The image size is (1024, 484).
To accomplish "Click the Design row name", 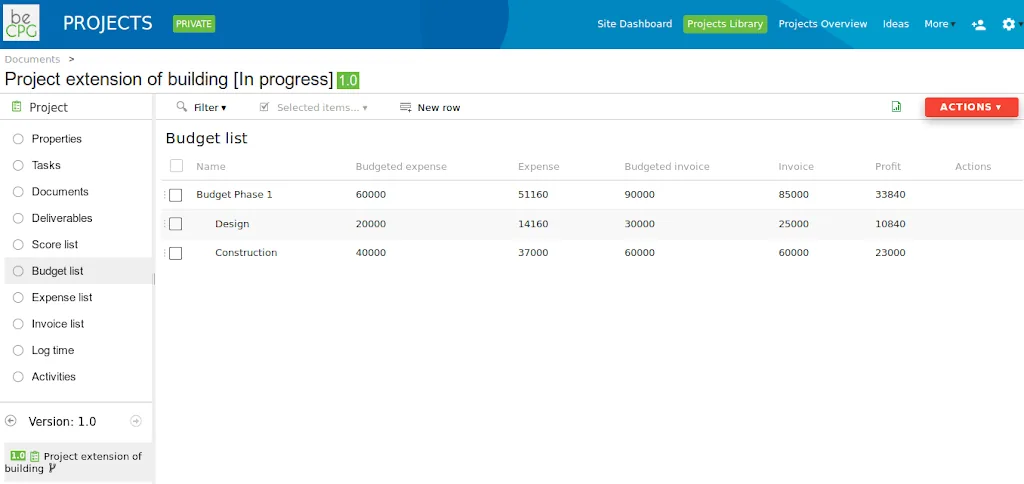I will pos(232,224).
